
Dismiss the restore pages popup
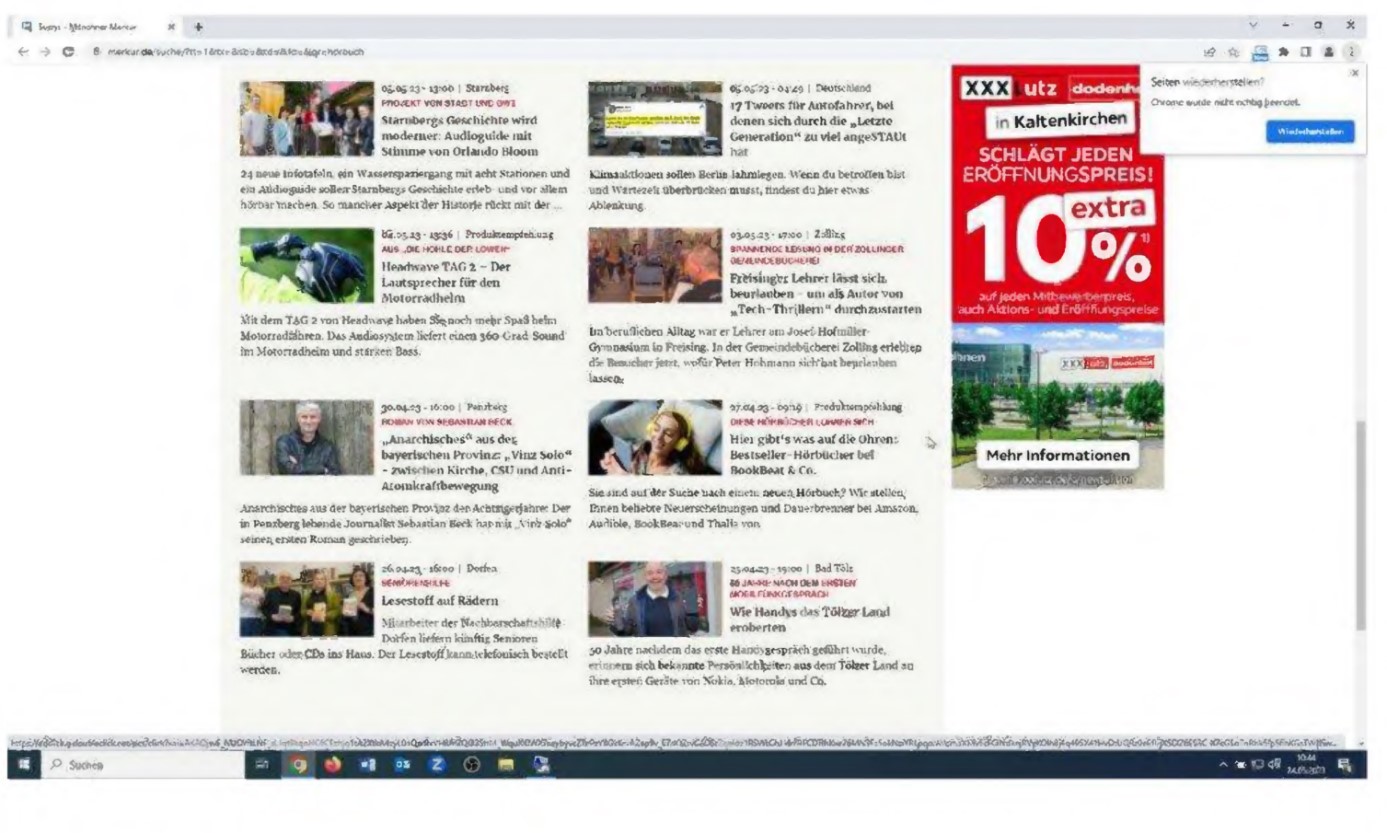click(x=1356, y=73)
